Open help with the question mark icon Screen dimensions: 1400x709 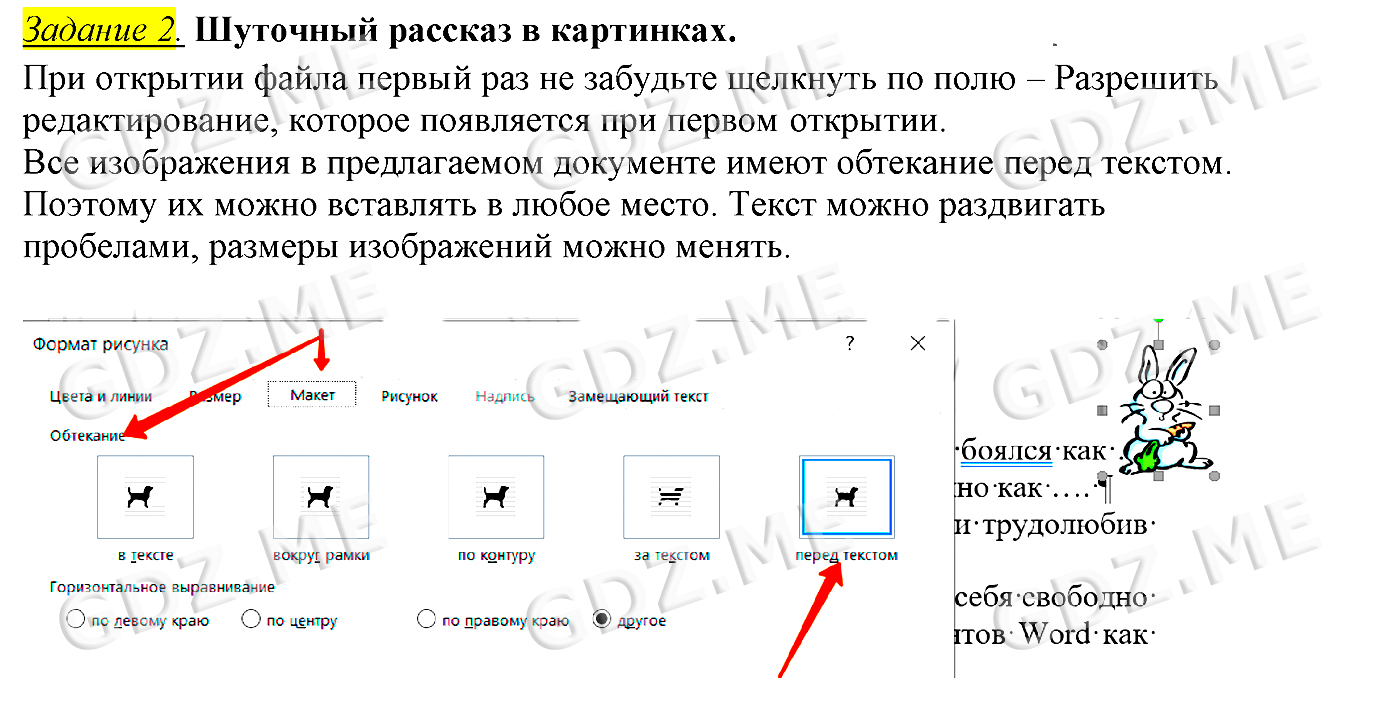coord(850,343)
